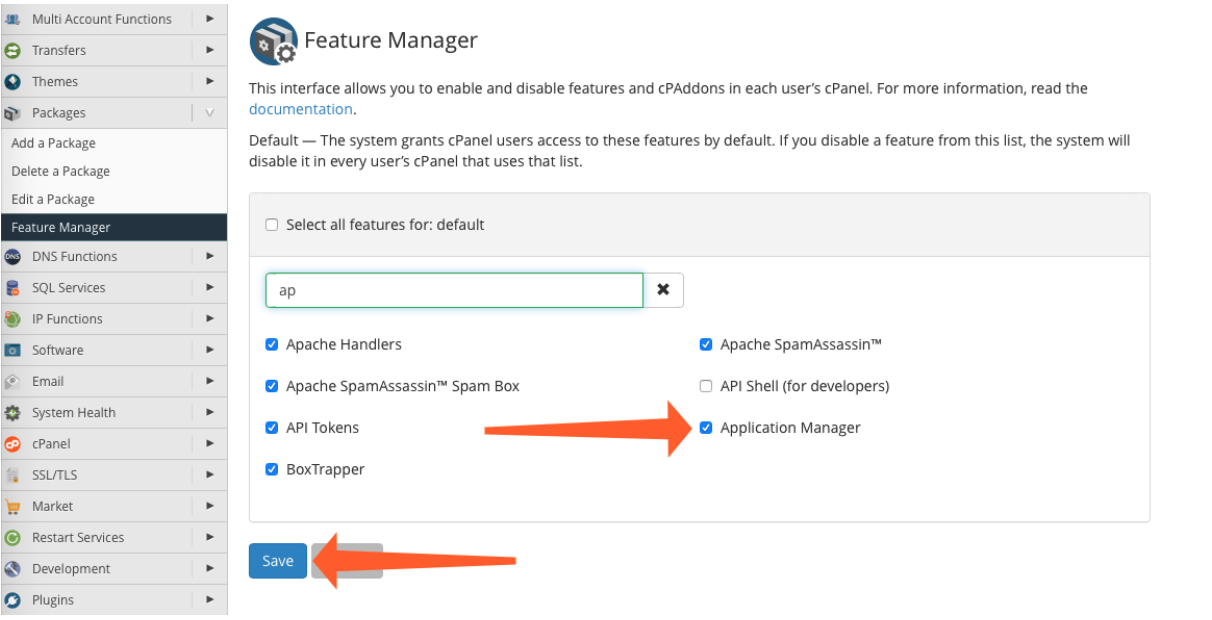Open Add a Package menu item
Screen dimensions: 1212x620
coord(53,143)
